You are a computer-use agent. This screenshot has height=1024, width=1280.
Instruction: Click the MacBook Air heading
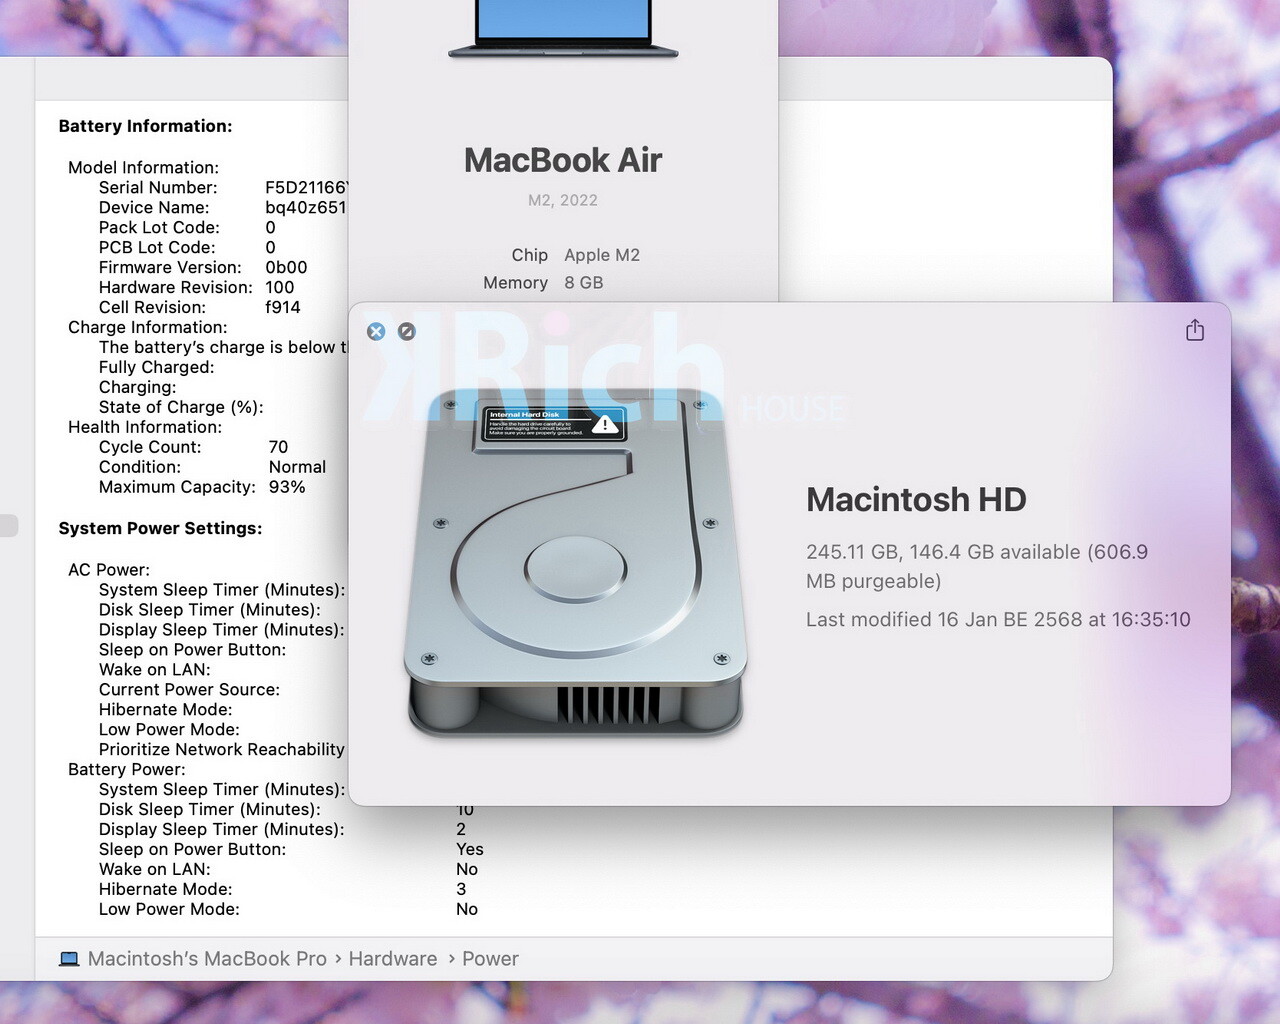coord(563,160)
